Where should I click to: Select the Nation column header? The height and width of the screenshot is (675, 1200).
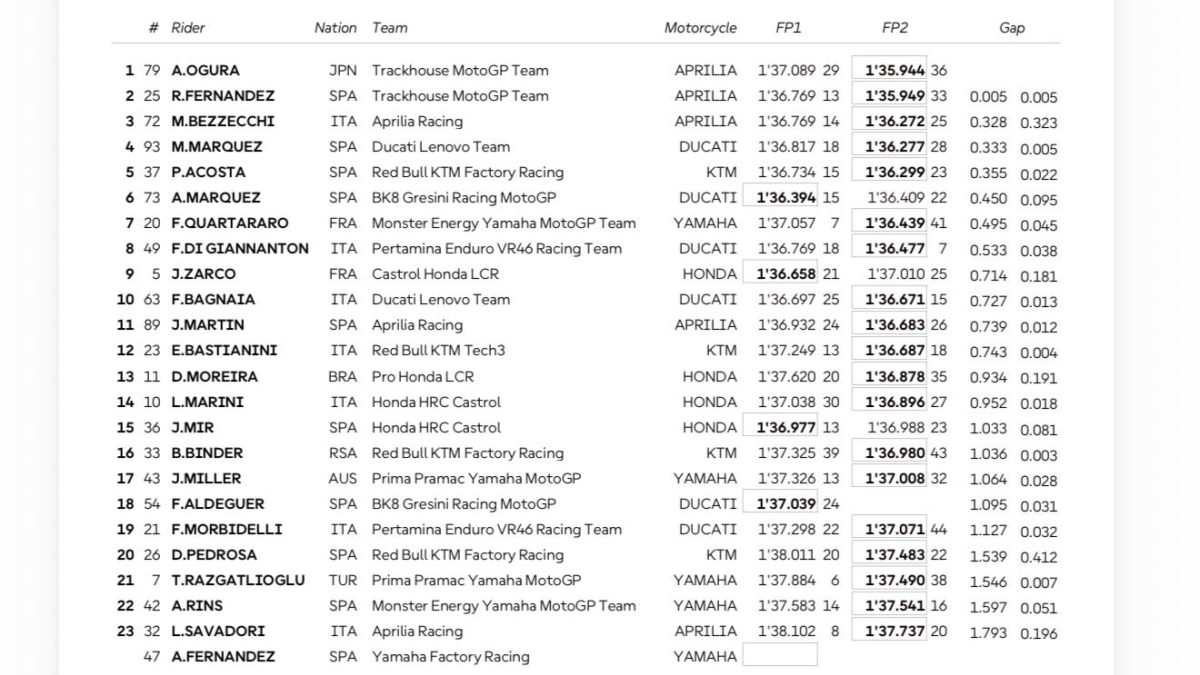(x=335, y=28)
